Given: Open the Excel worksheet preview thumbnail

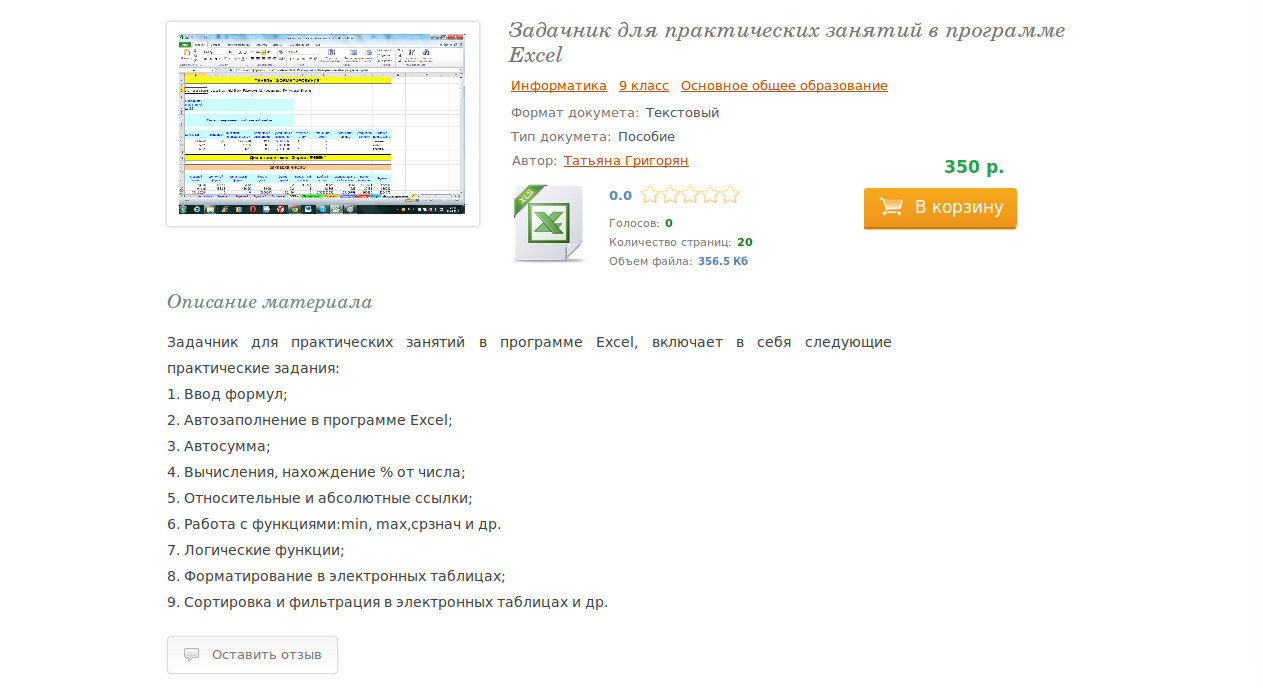Looking at the screenshot, I should (x=323, y=124).
